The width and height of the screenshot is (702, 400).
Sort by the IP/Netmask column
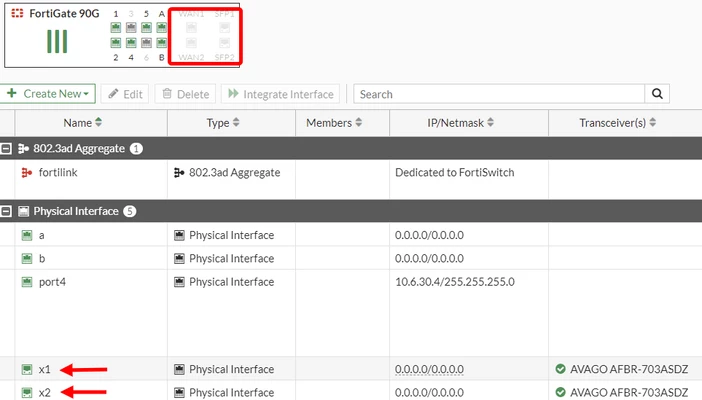tap(460, 123)
